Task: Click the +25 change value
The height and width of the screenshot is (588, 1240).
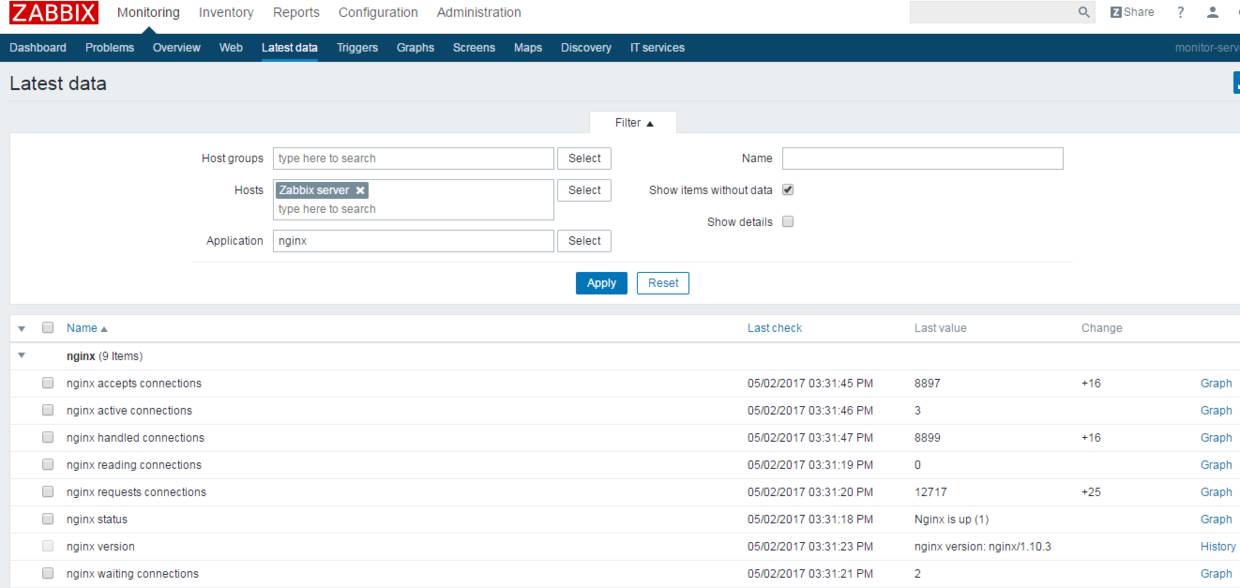Action: pyautogui.click(x=1091, y=492)
